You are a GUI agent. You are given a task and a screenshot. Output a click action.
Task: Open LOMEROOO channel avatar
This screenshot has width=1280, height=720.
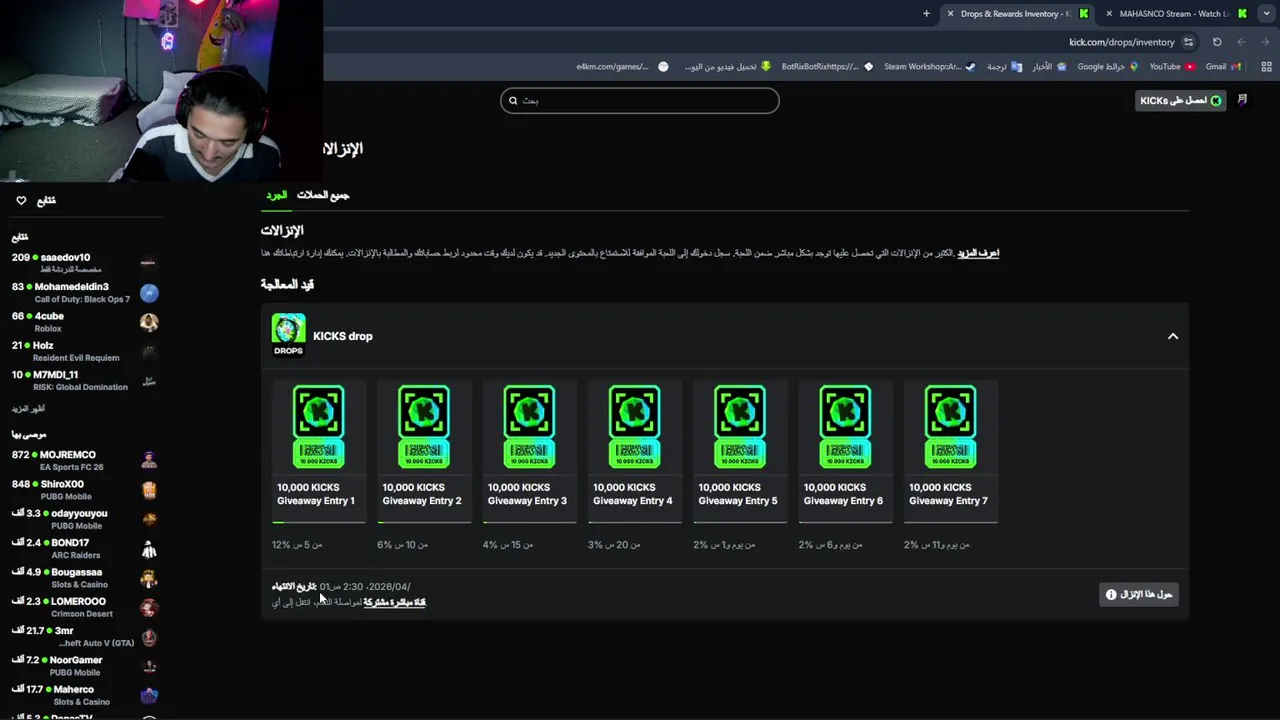[149, 607]
